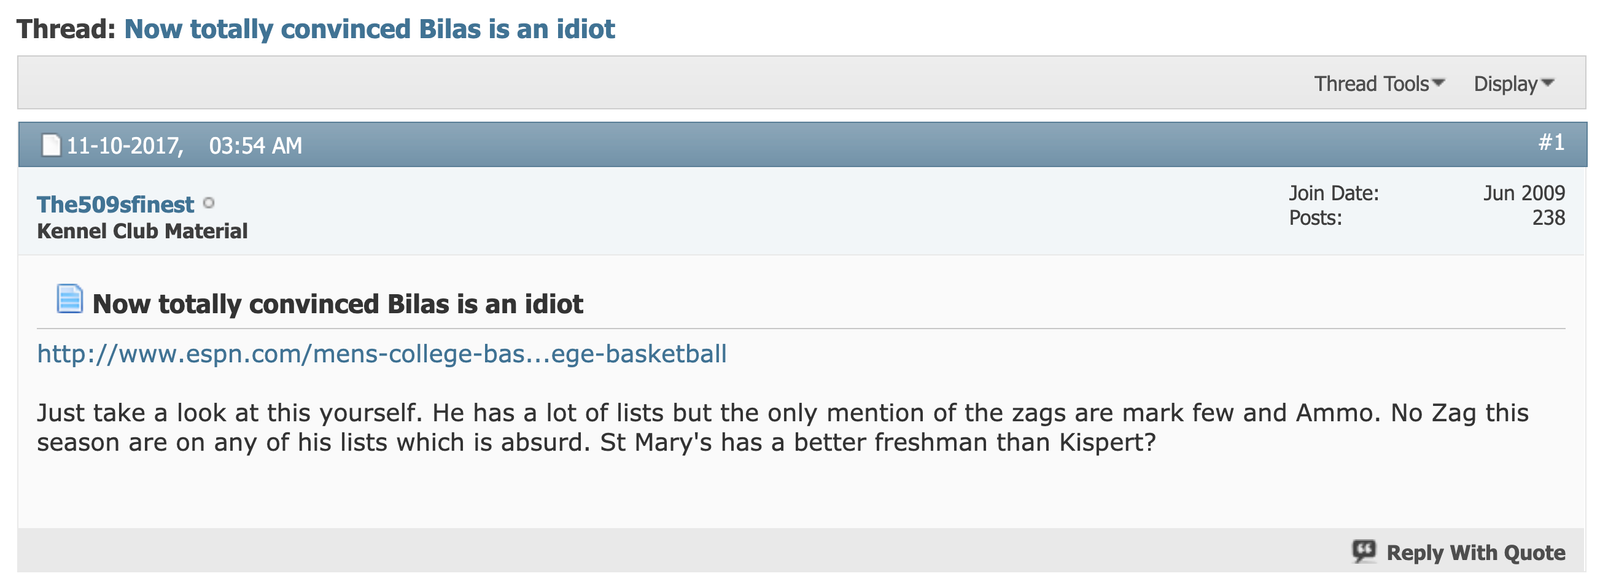Screen dimensions: 1600x581
Task: Click the offline status indicator next to The509sfinest
Action: click(209, 203)
